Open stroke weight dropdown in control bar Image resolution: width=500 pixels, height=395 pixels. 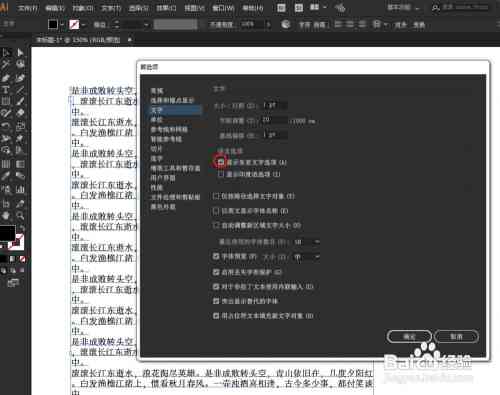pos(146,24)
